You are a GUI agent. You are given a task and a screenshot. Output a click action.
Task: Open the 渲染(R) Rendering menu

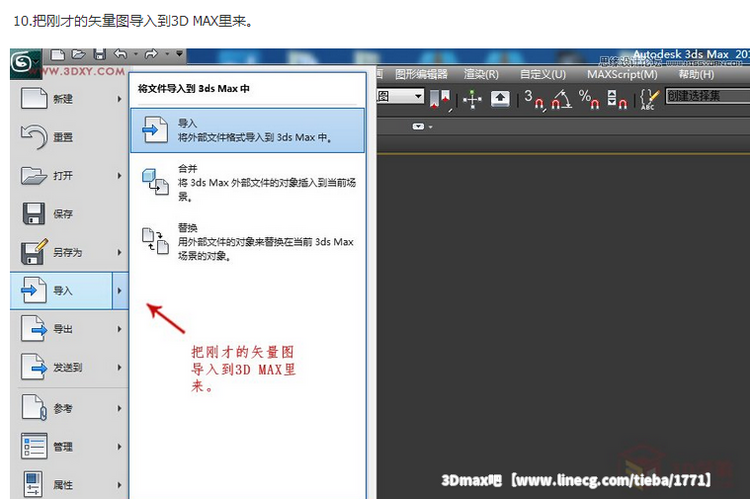pyautogui.click(x=481, y=74)
